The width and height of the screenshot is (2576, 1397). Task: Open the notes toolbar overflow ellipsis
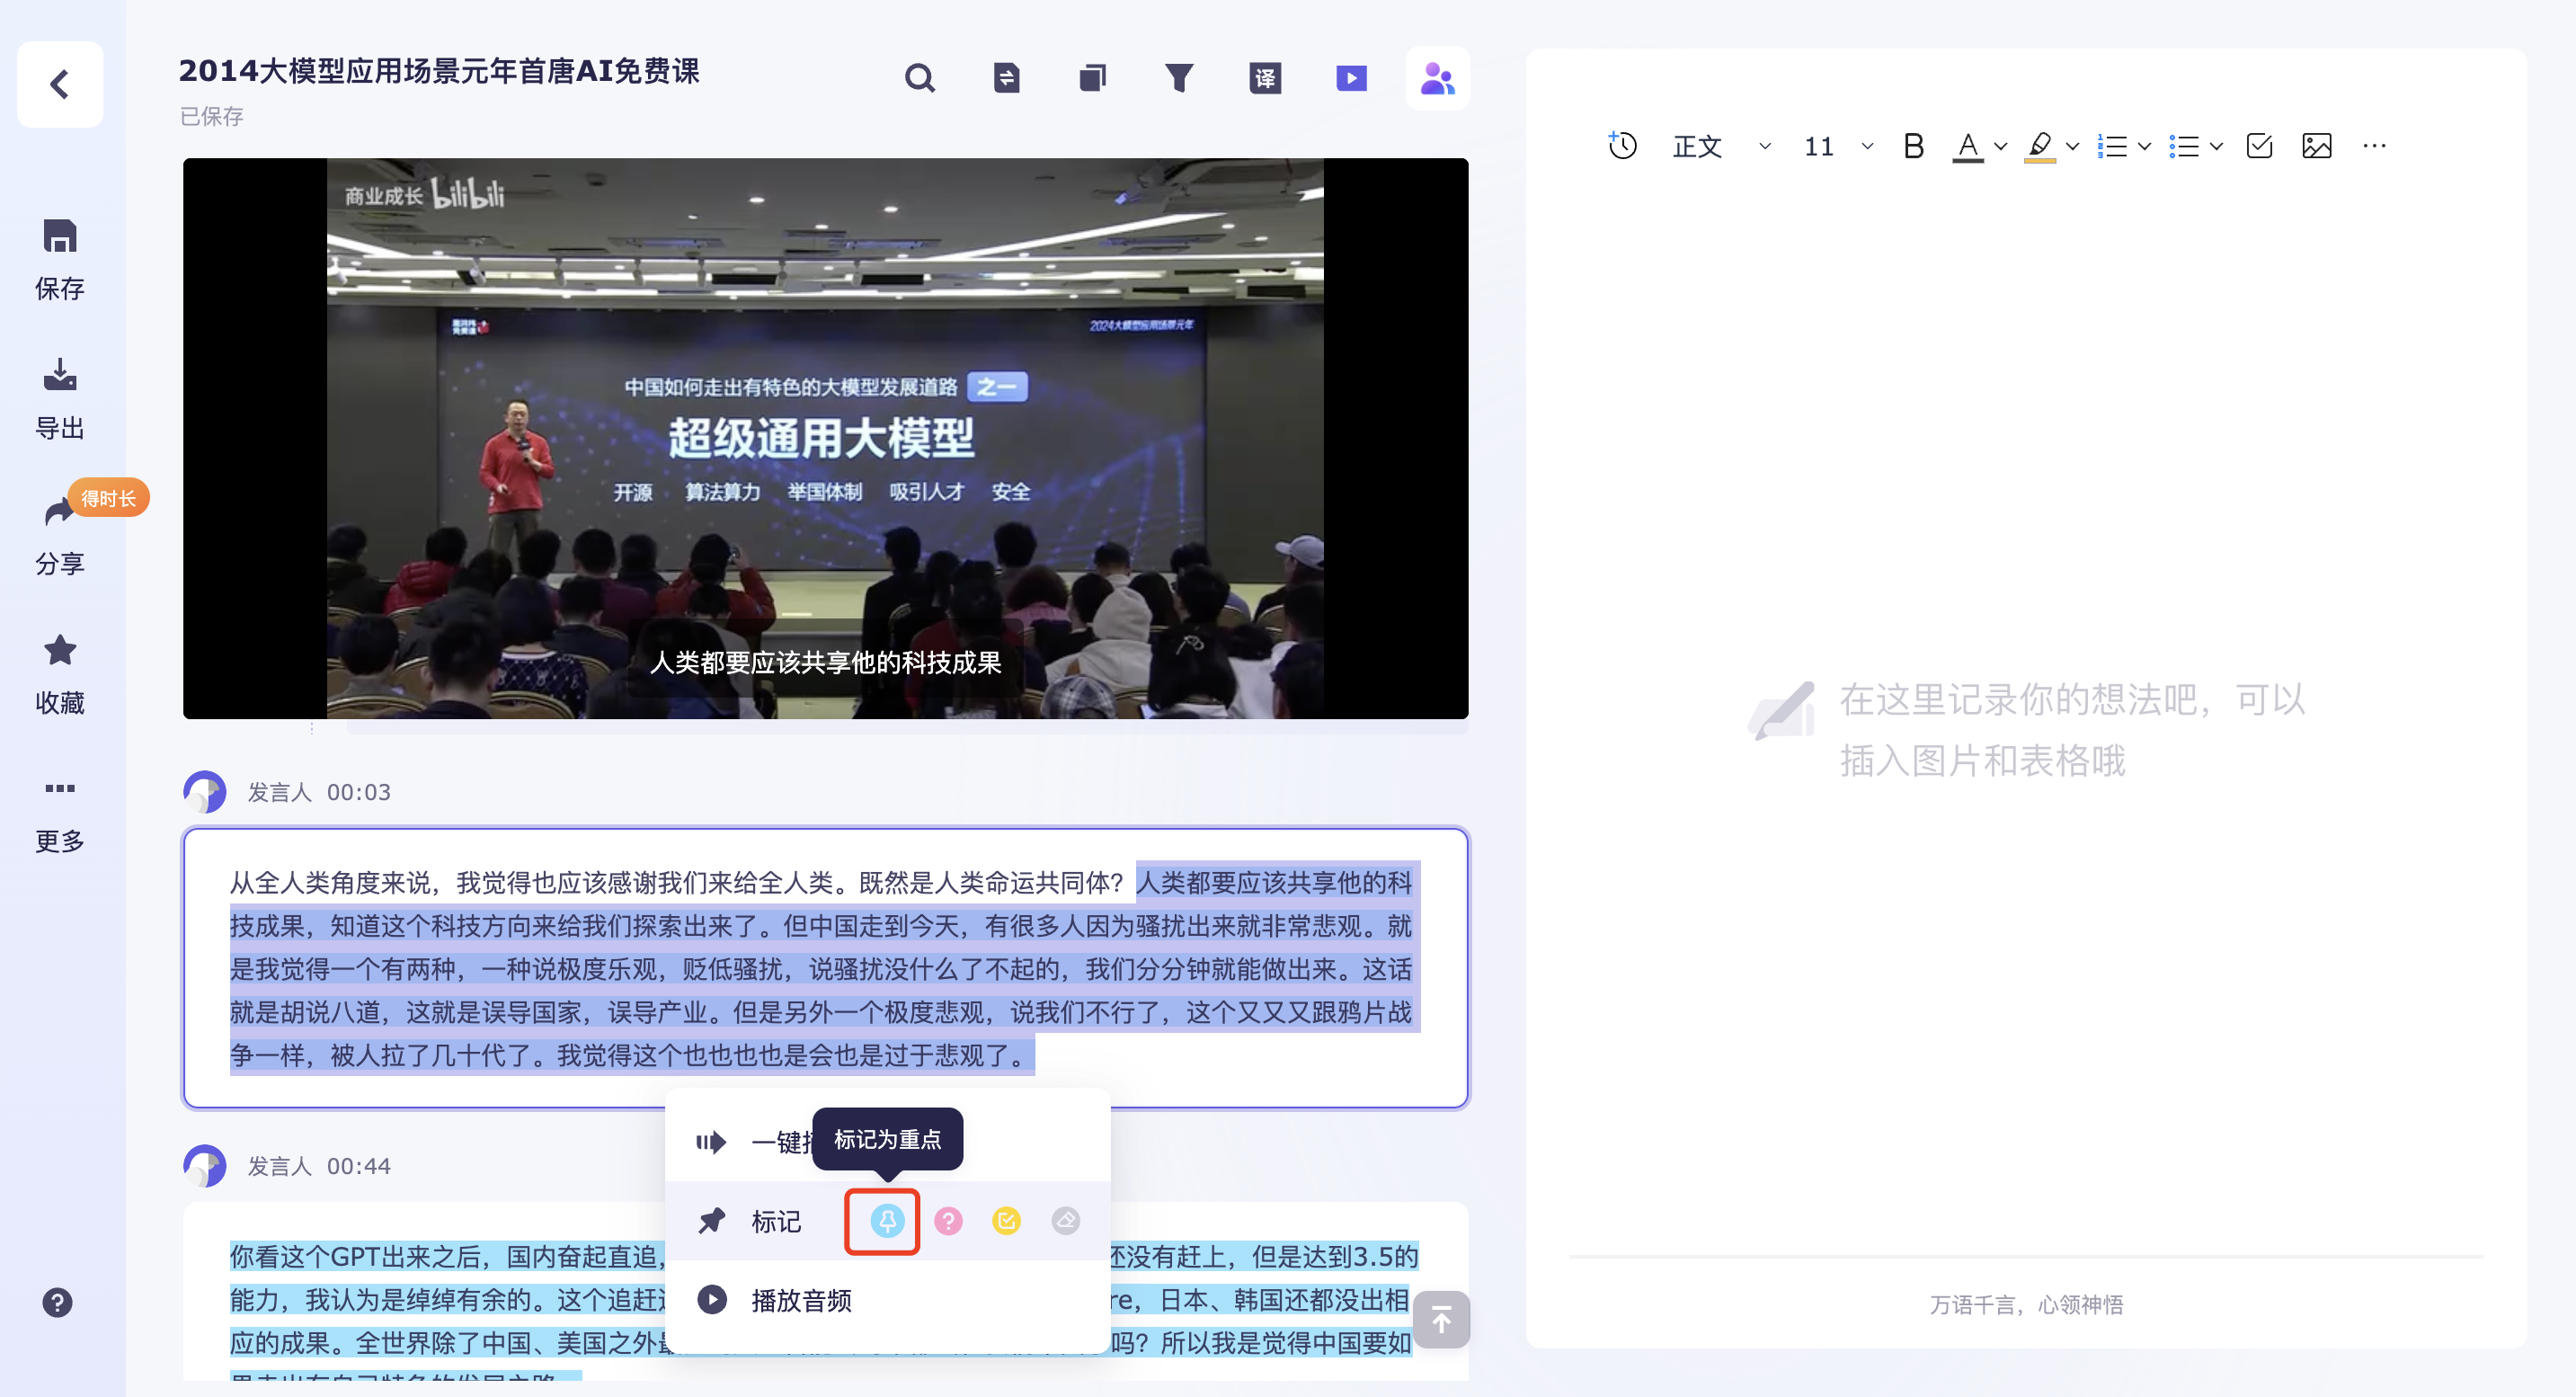2374,146
